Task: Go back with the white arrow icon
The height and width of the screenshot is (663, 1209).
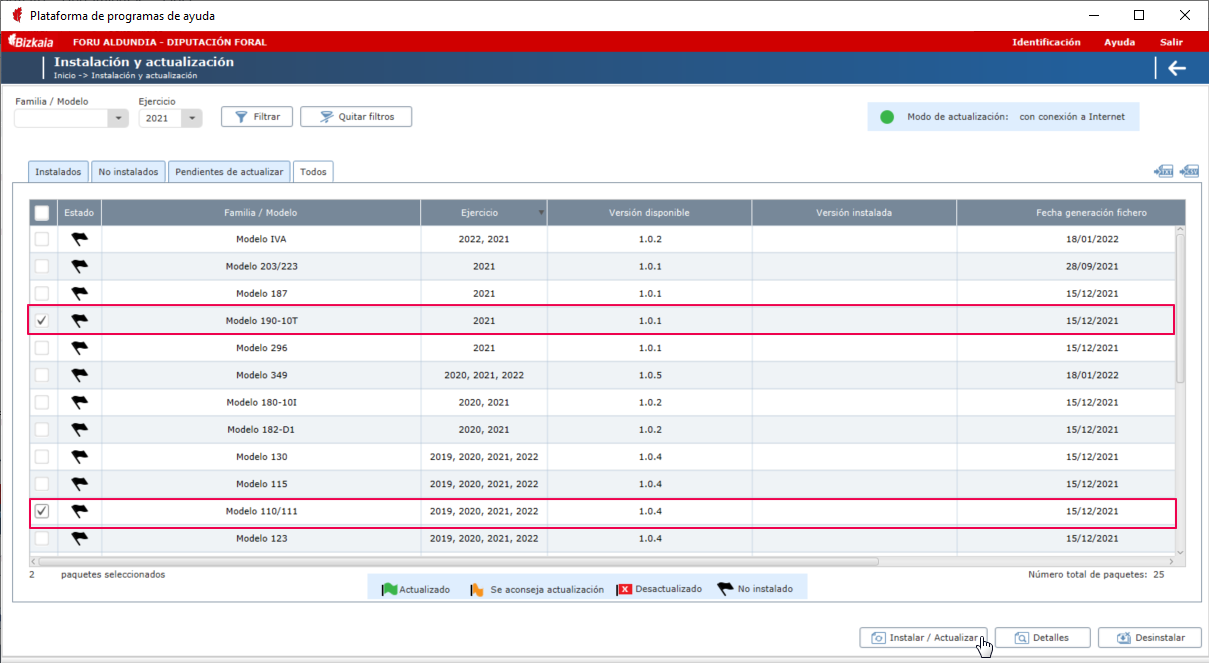Action: pyautogui.click(x=1177, y=68)
